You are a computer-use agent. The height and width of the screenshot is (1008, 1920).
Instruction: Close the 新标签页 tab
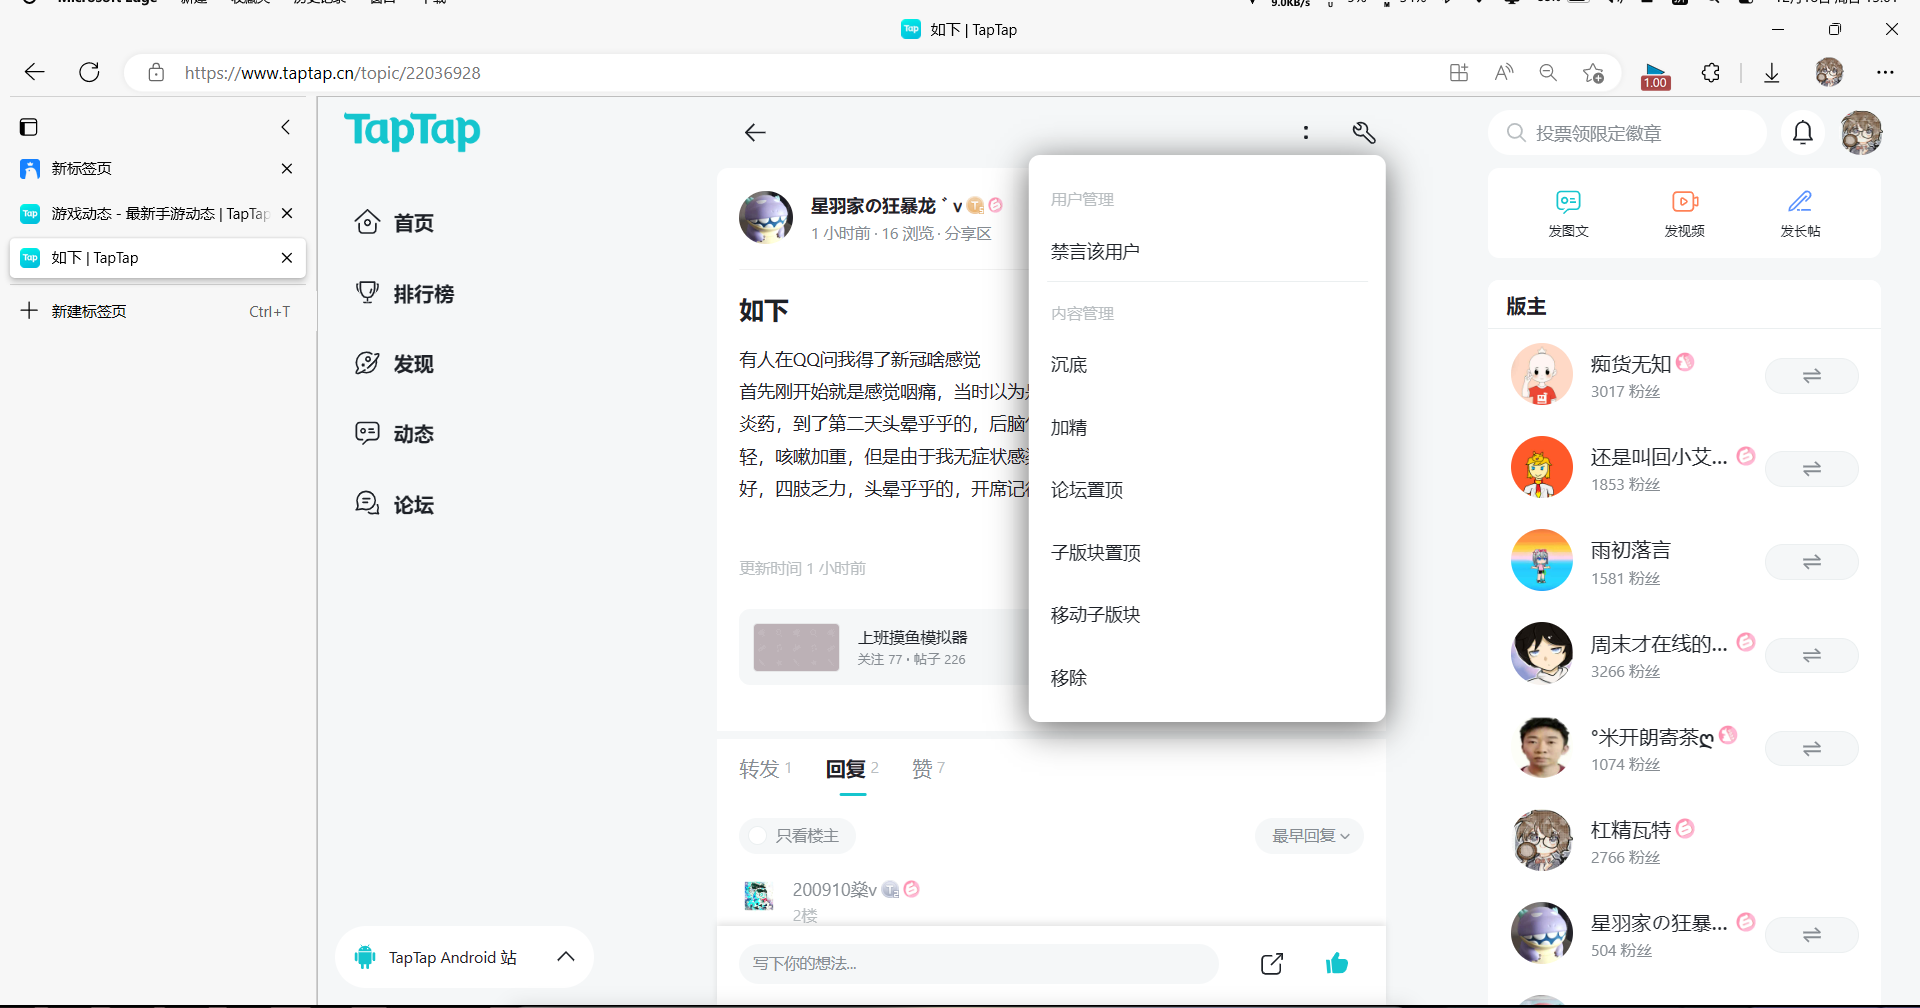coord(287,169)
